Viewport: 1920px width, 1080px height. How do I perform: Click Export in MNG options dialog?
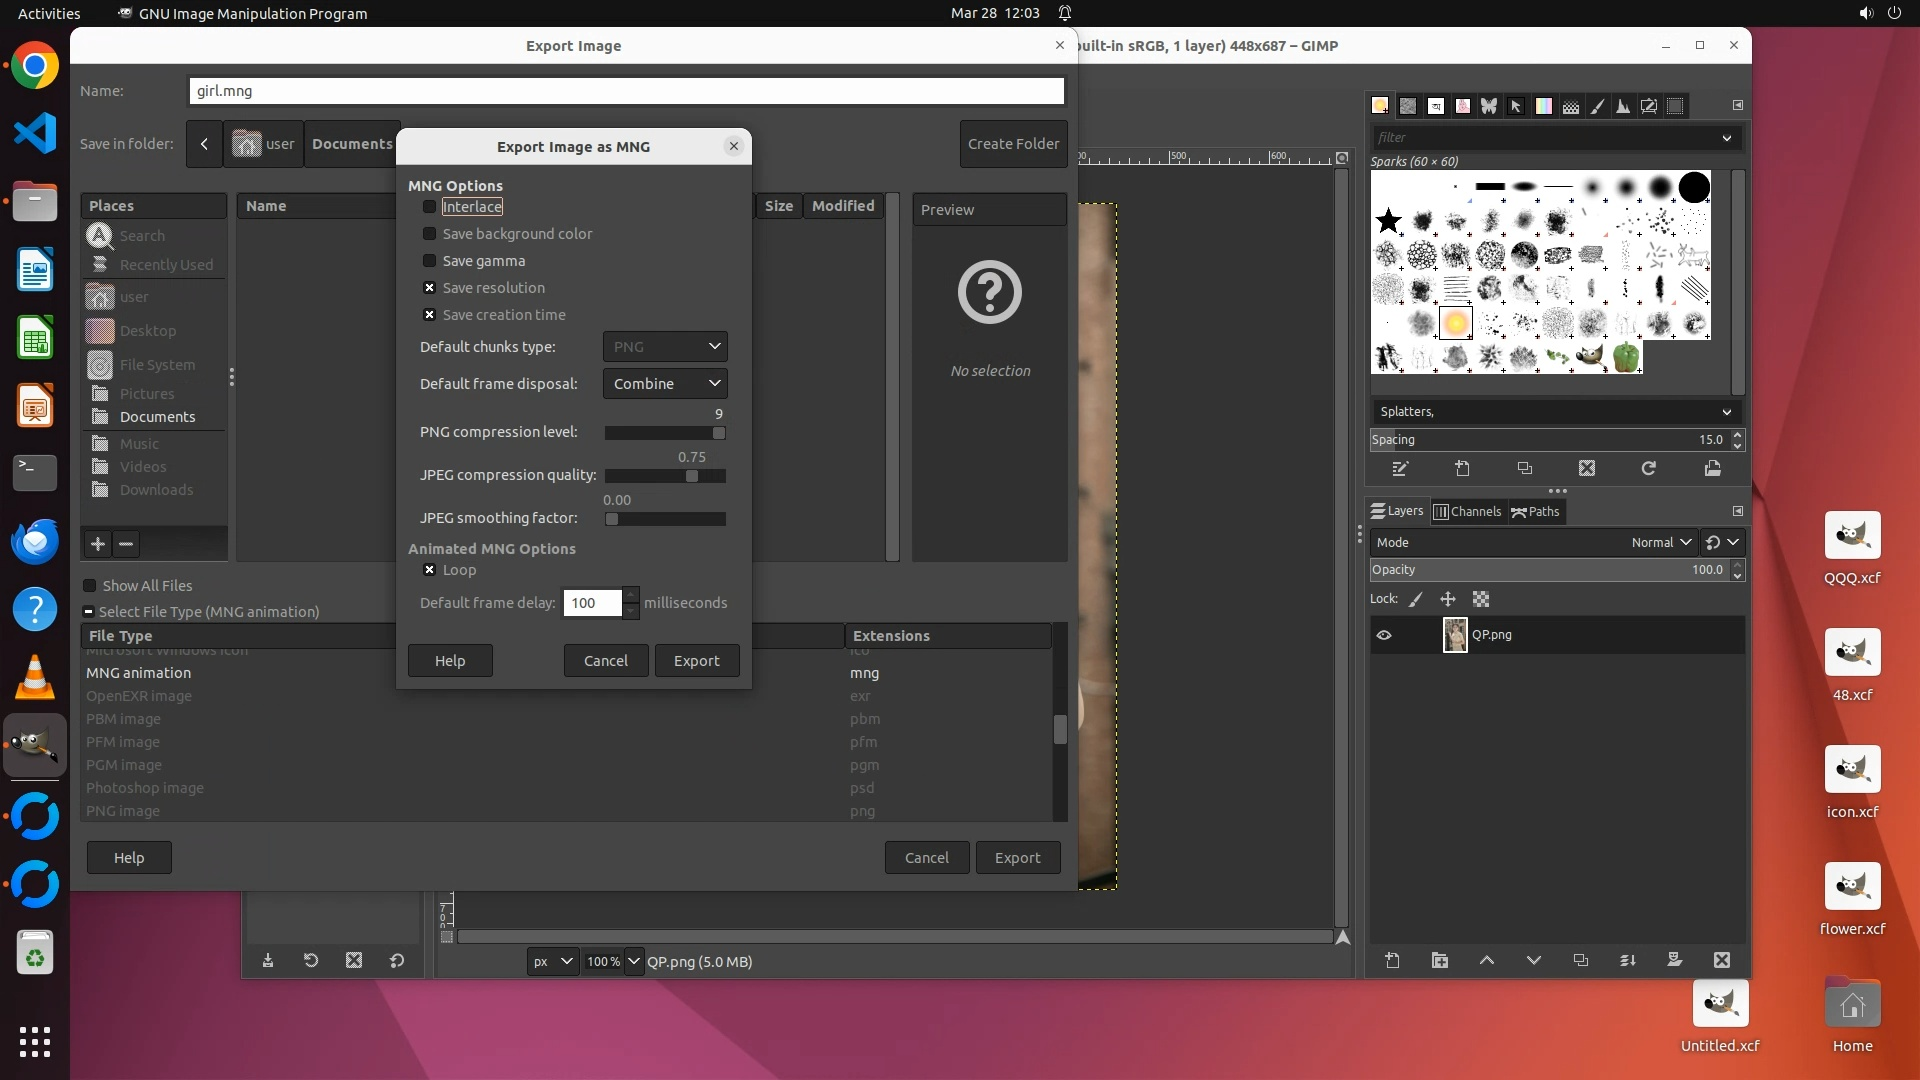(696, 661)
